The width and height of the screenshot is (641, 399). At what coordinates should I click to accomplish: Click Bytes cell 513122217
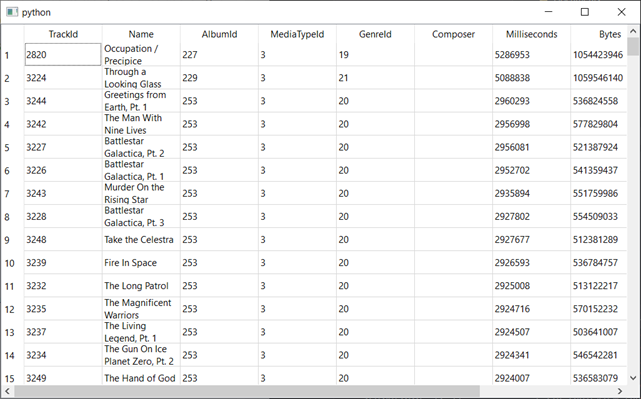tap(599, 286)
